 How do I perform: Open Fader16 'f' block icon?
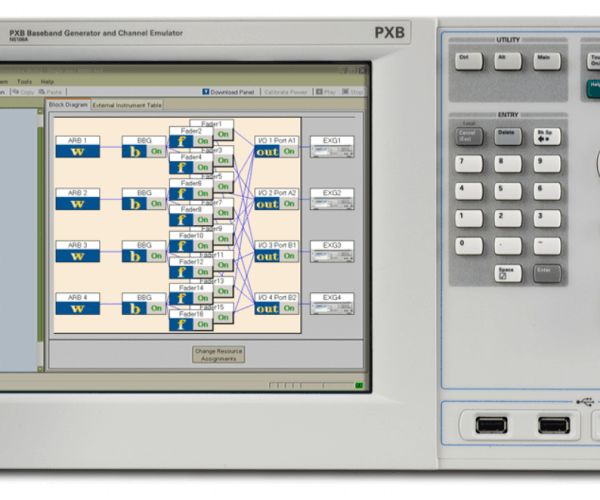coord(181,324)
